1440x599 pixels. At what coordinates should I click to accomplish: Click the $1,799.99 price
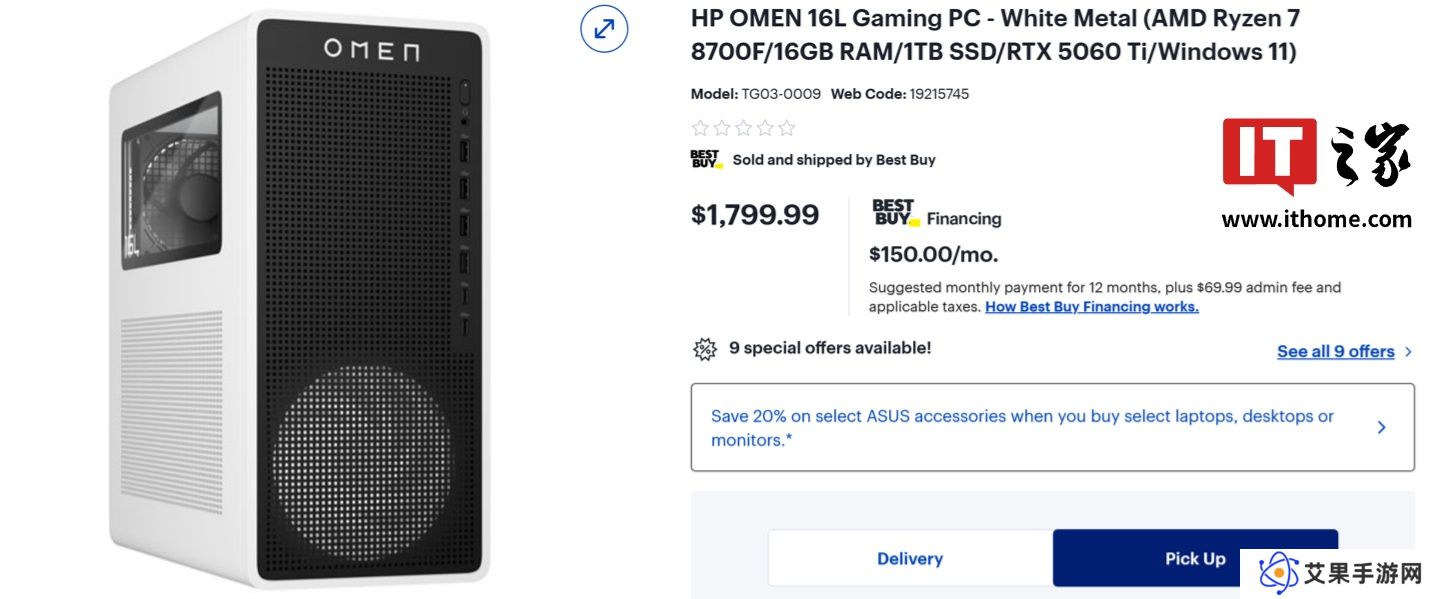point(755,214)
